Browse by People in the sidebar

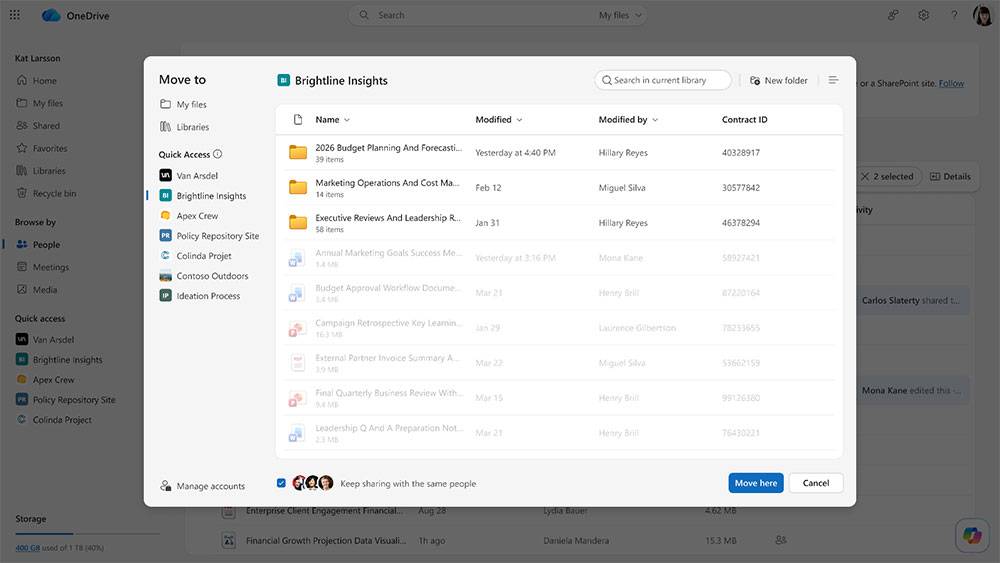pos(38,244)
